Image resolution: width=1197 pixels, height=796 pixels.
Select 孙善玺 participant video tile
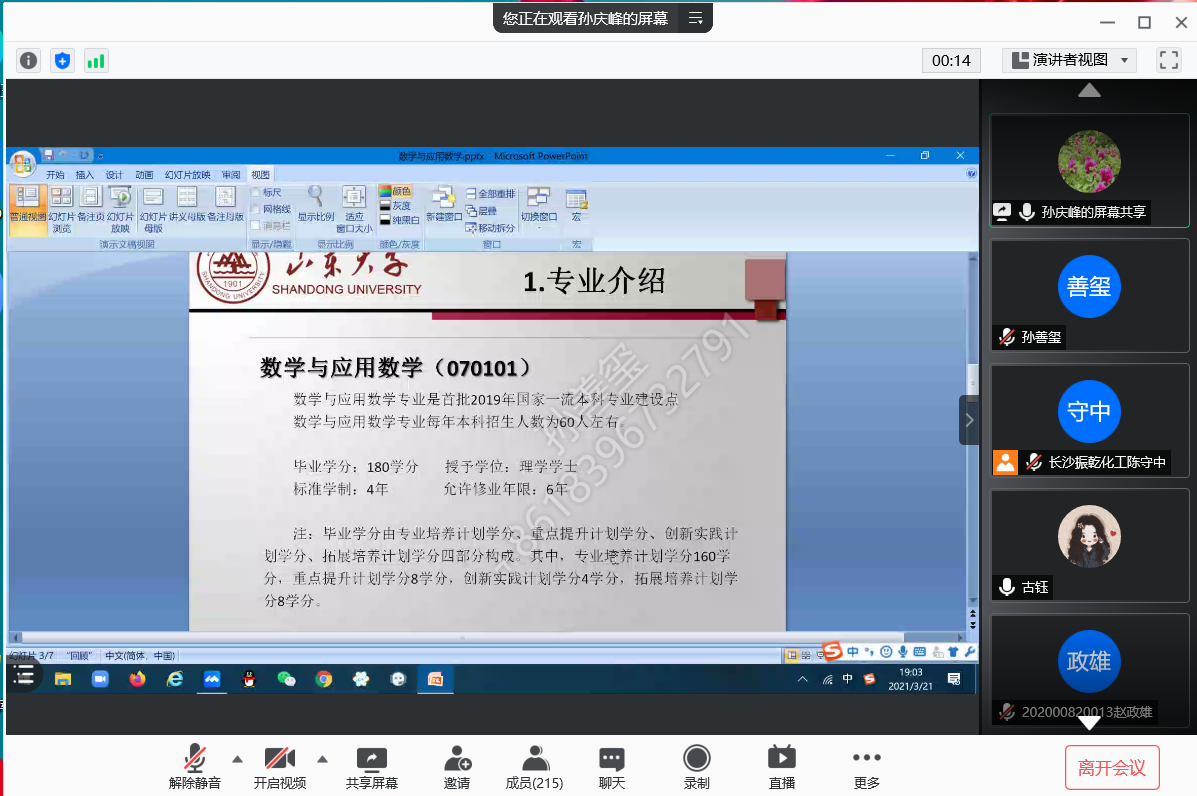(1089, 295)
